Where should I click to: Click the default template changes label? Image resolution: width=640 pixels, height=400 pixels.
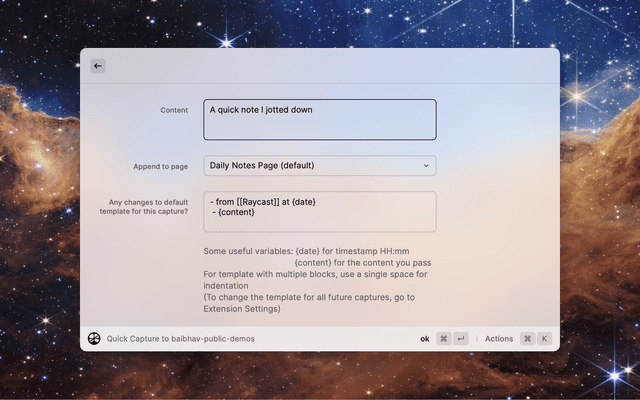(x=148, y=207)
